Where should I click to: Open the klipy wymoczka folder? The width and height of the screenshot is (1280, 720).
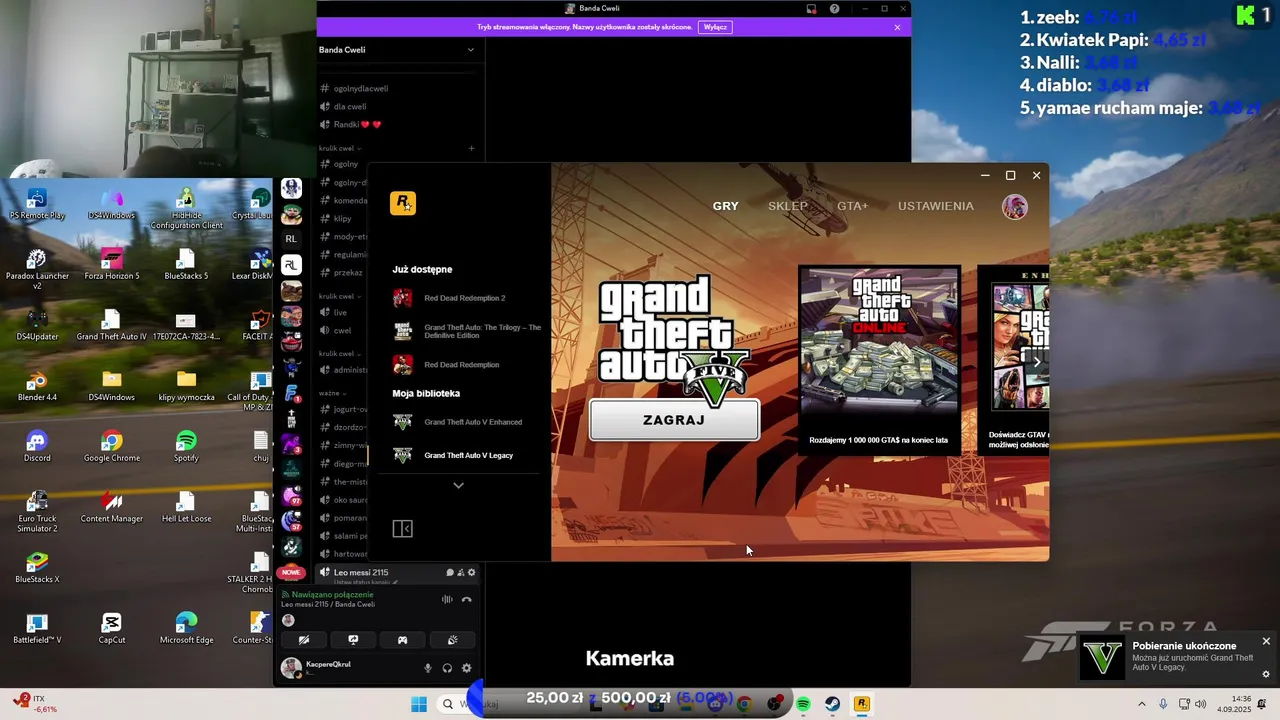pyautogui.click(x=186, y=385)
